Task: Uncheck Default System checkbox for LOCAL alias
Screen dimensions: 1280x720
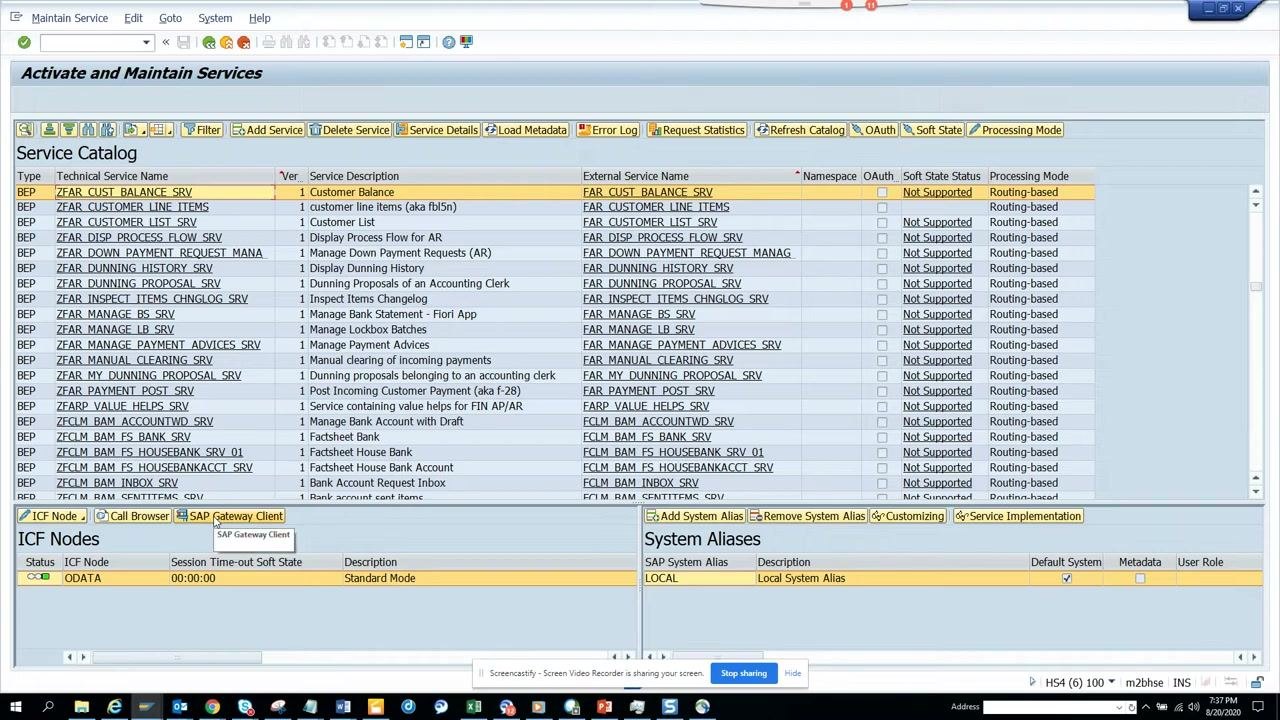Action: [1066, 578]
